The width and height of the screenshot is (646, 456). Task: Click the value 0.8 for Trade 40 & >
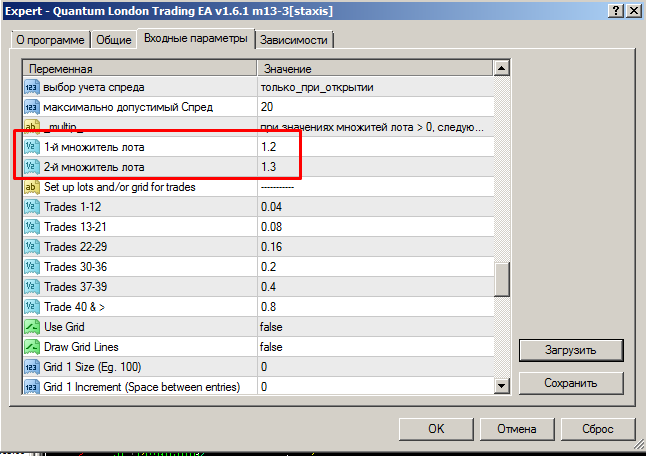tap(269, 307)
